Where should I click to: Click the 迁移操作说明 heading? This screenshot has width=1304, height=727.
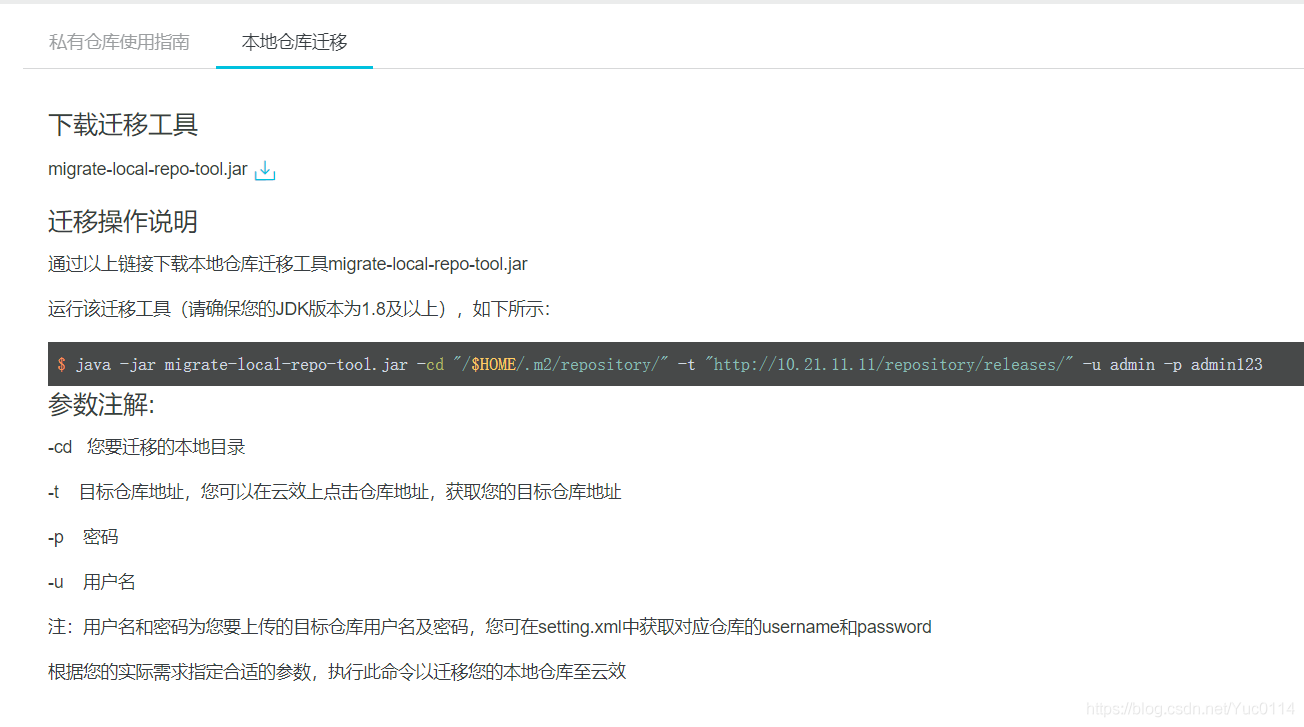[123, 221]
